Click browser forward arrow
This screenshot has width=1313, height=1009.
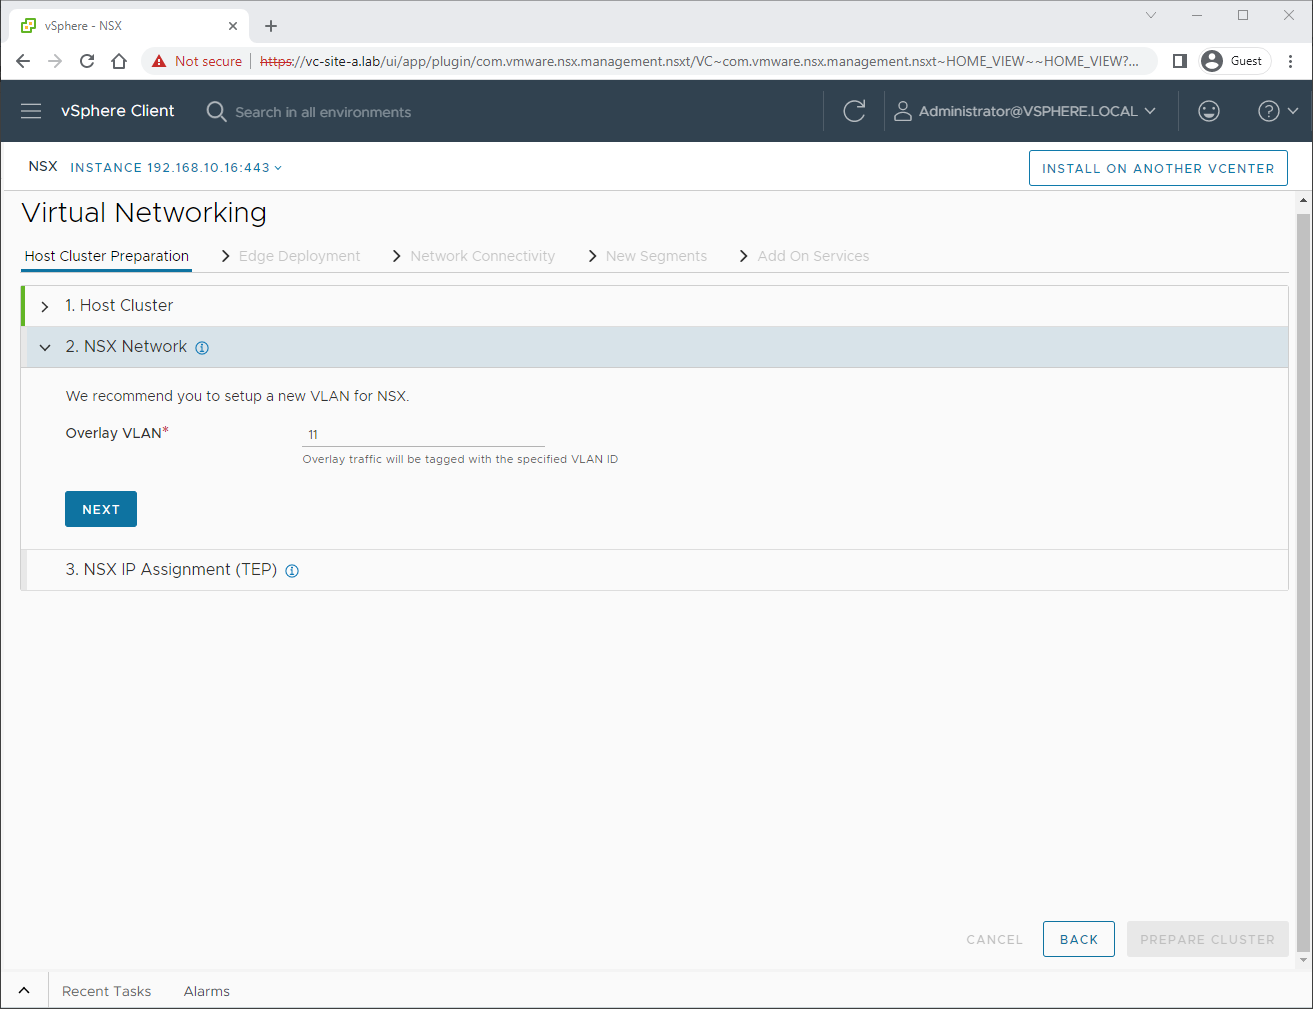click(55, 61)
